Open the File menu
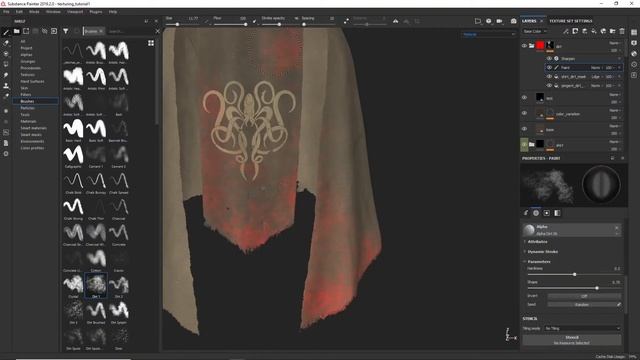640x360 pixels. tap(6, 12)
